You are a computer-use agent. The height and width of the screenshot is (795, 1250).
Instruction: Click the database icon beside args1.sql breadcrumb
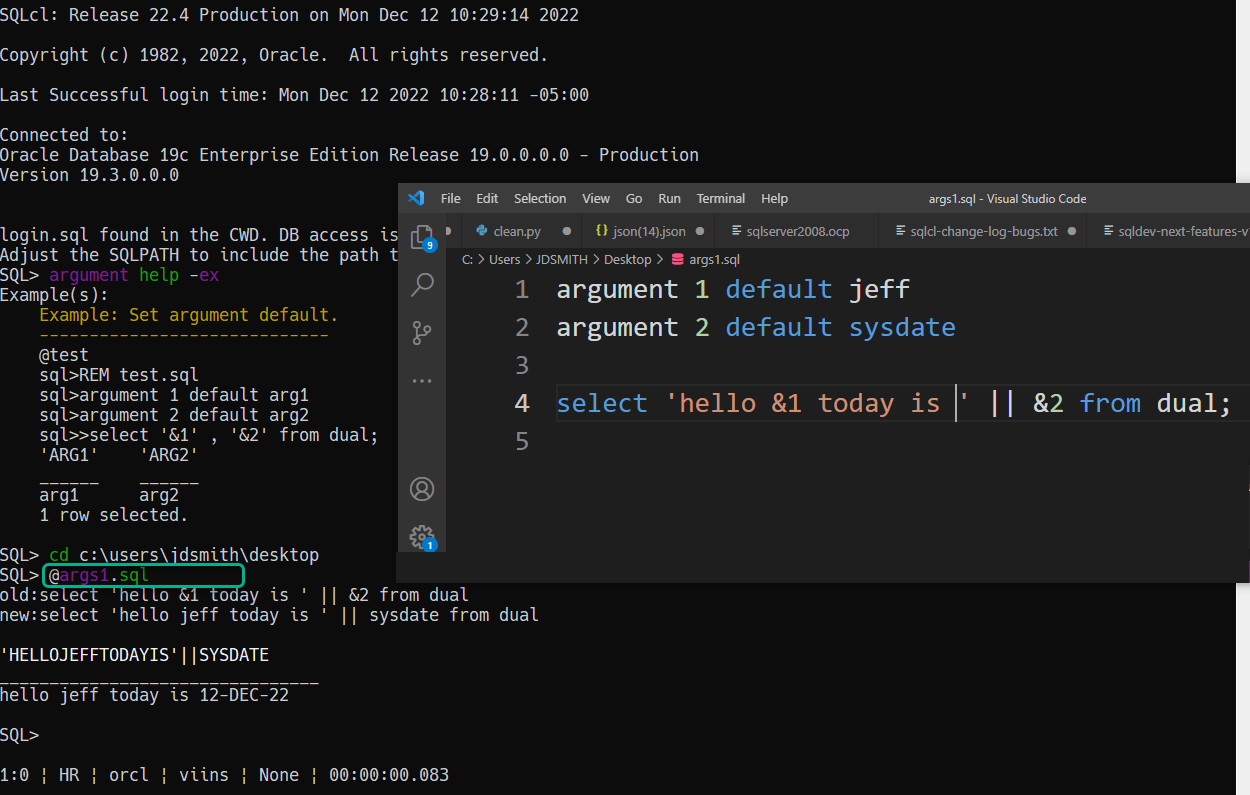point(677,260)
